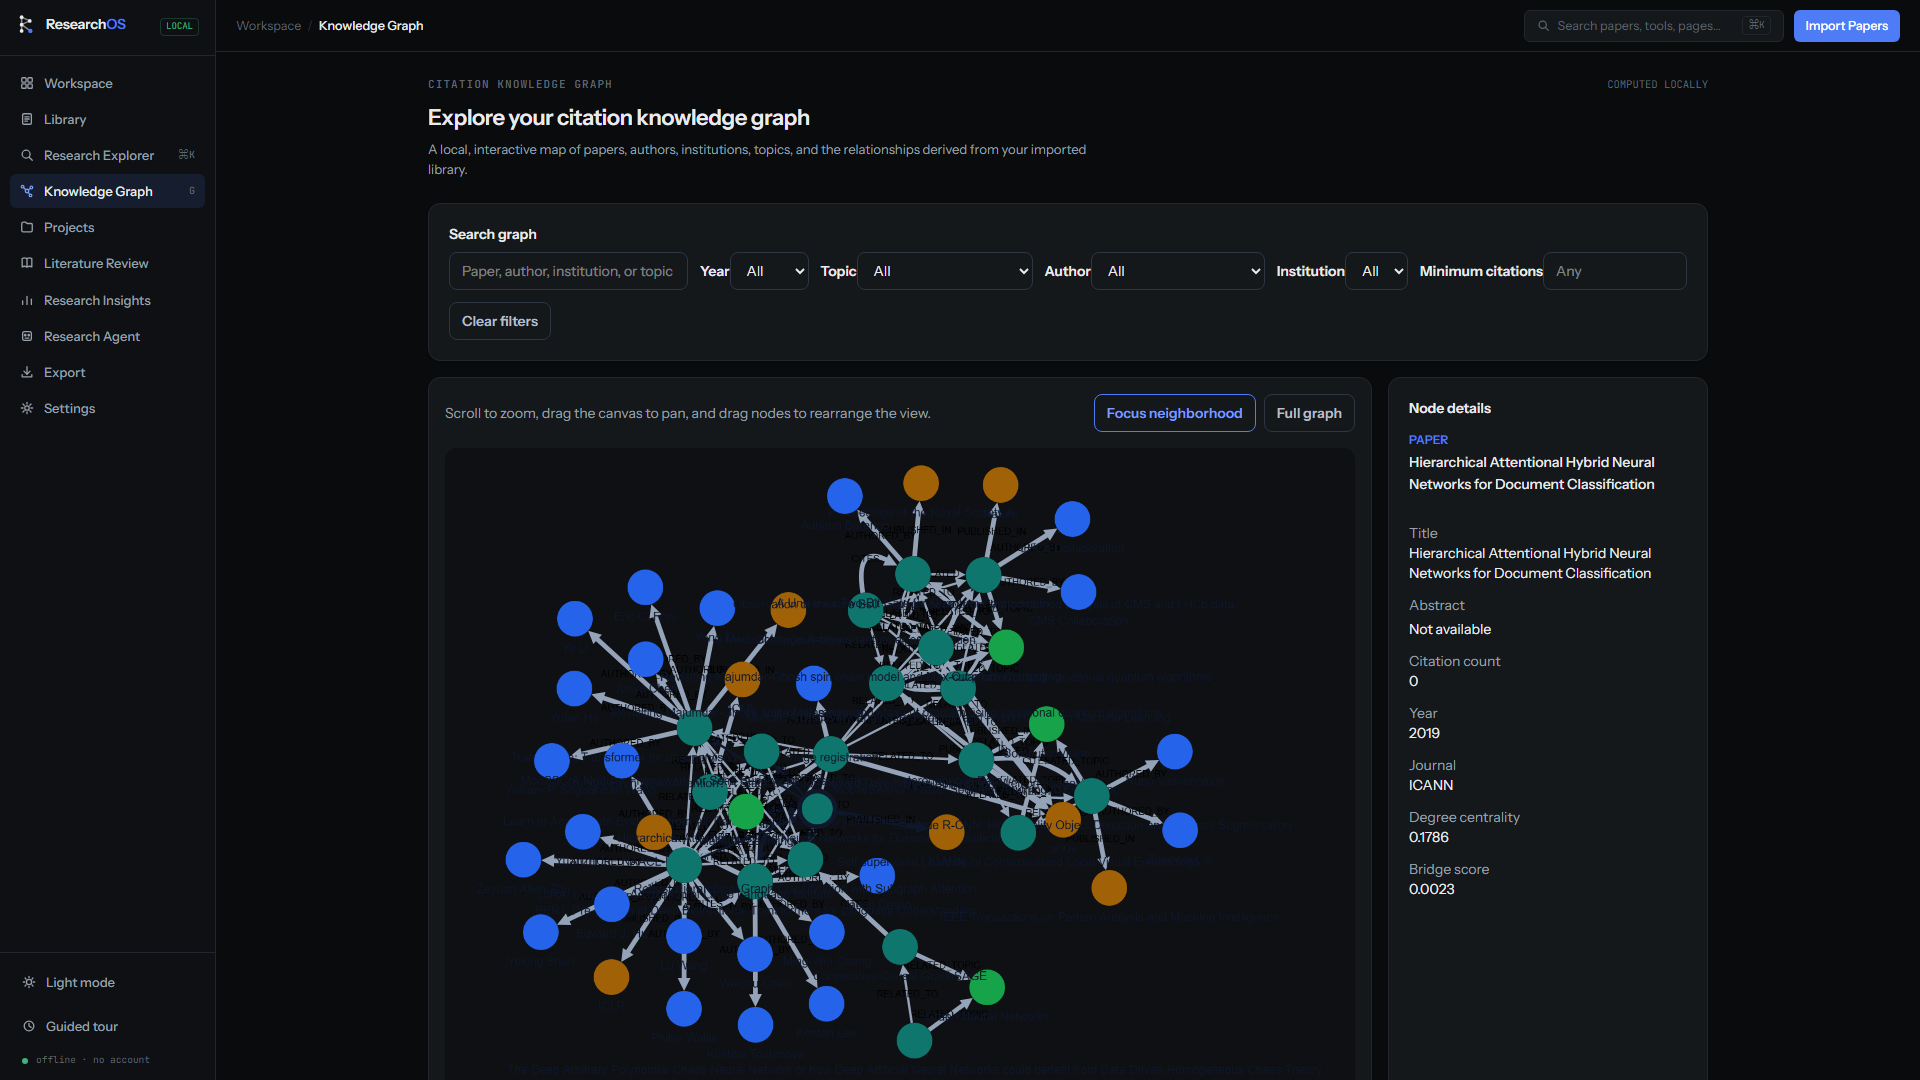The width and height of the screenshot is (1920, 1080).
Task: Click the 0.1786 degree centrality value
Action: (x=1428, y=837)
